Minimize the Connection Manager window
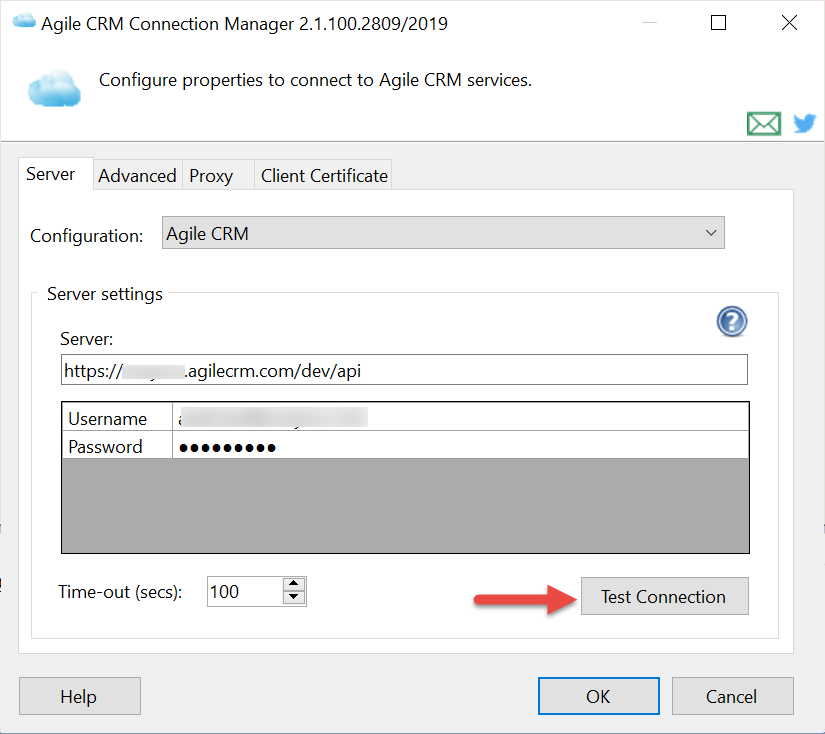 click(649, 23)
